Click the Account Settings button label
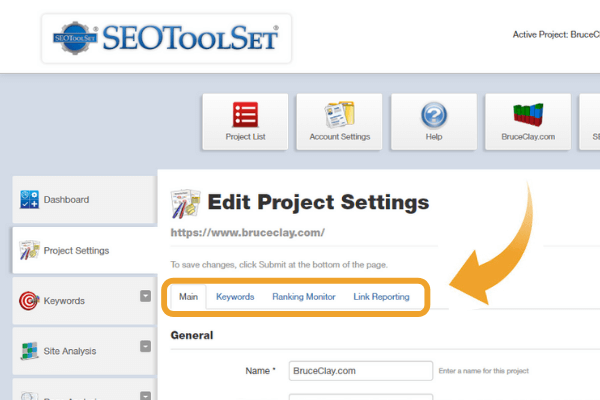The height and width of the screenshot is (400, 600). point(340,137)
